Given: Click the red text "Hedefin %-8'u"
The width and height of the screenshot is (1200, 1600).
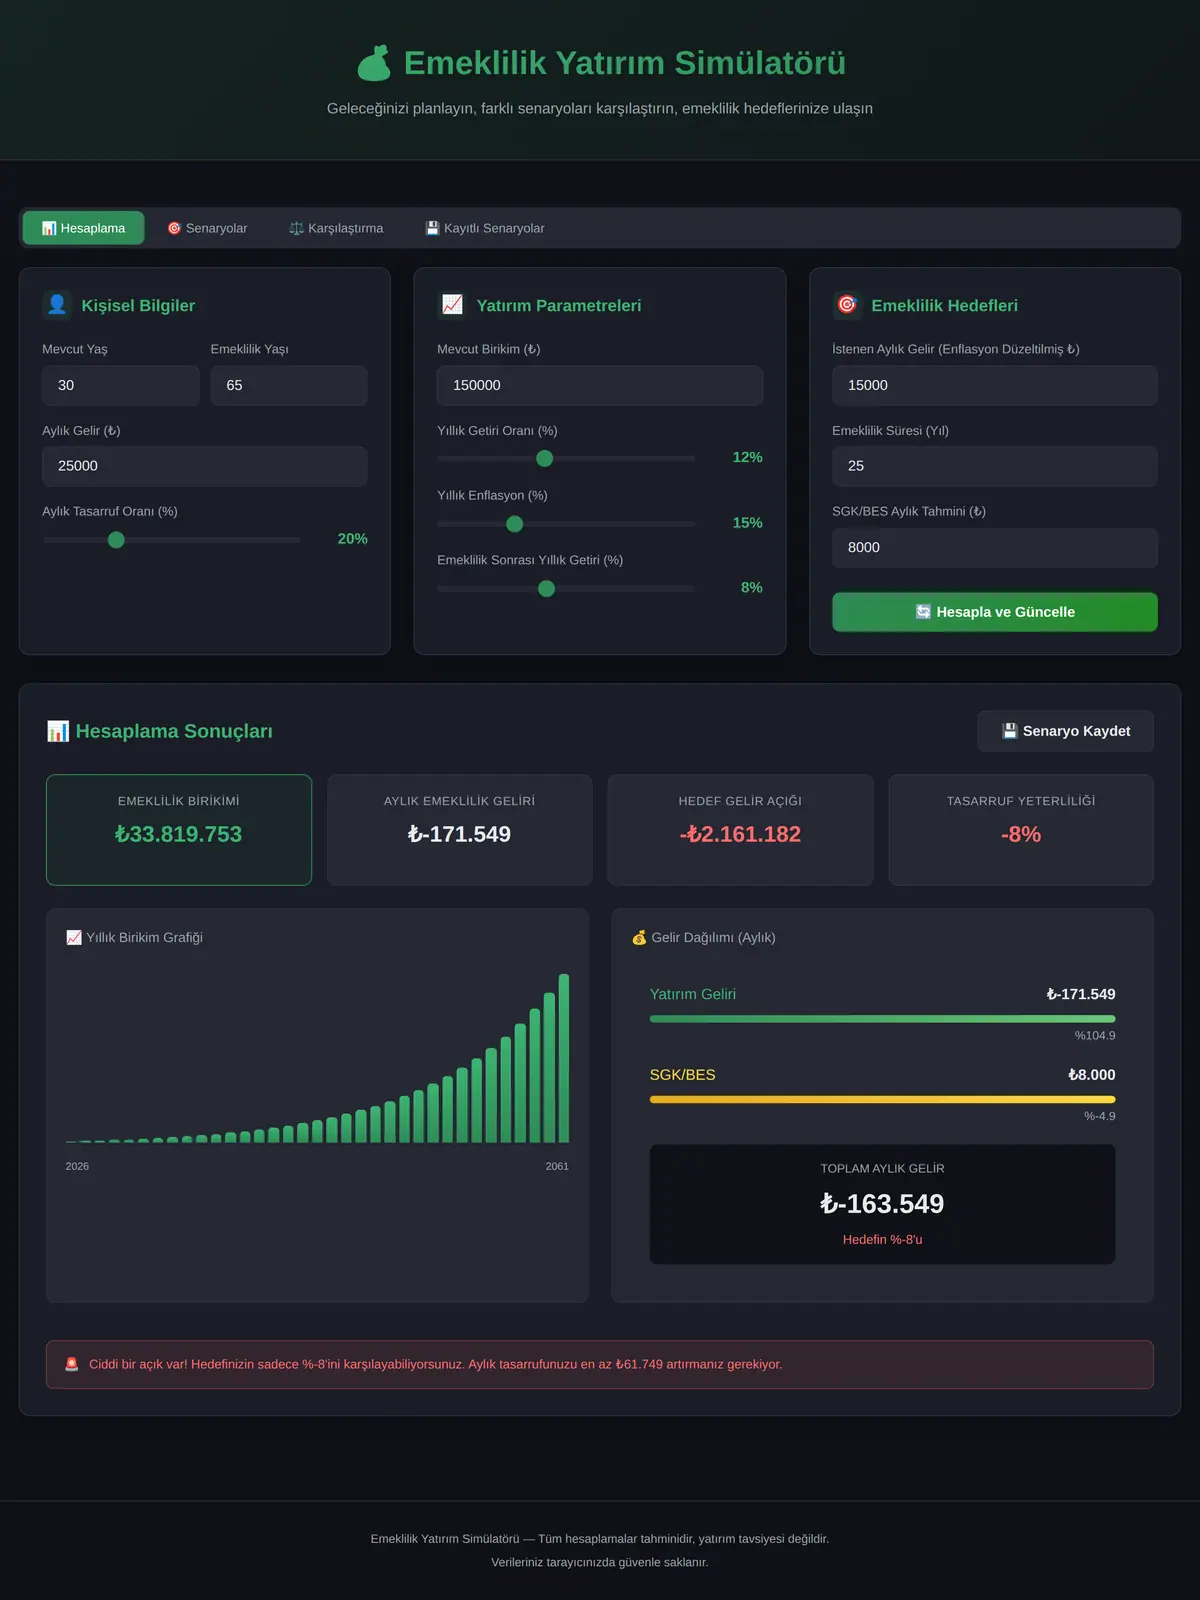Looking at the screenshot, I should coord(883,1240).
